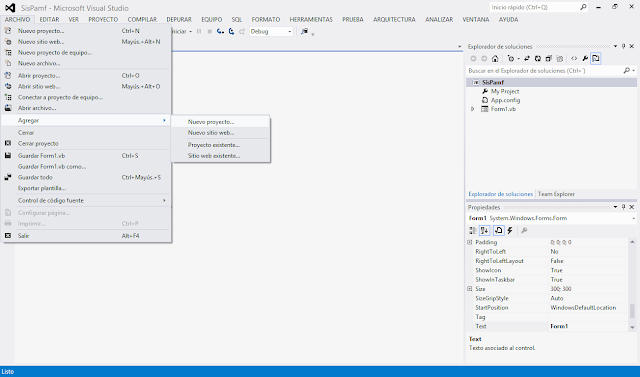Screen dimensions: 640x377
Task: Click the App.config file icon
Action: 485,100
